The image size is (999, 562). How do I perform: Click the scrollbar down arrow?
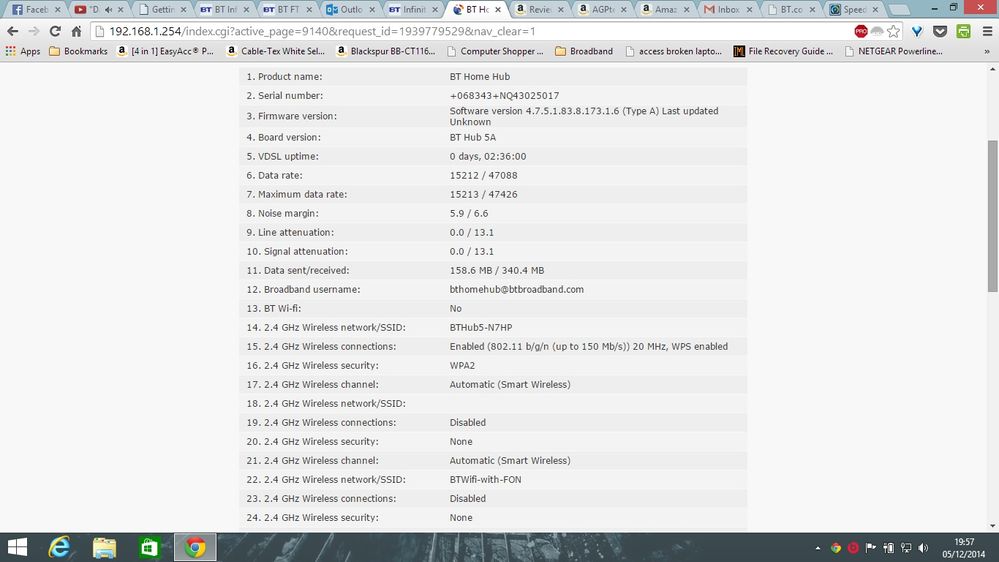coord(992,526)
